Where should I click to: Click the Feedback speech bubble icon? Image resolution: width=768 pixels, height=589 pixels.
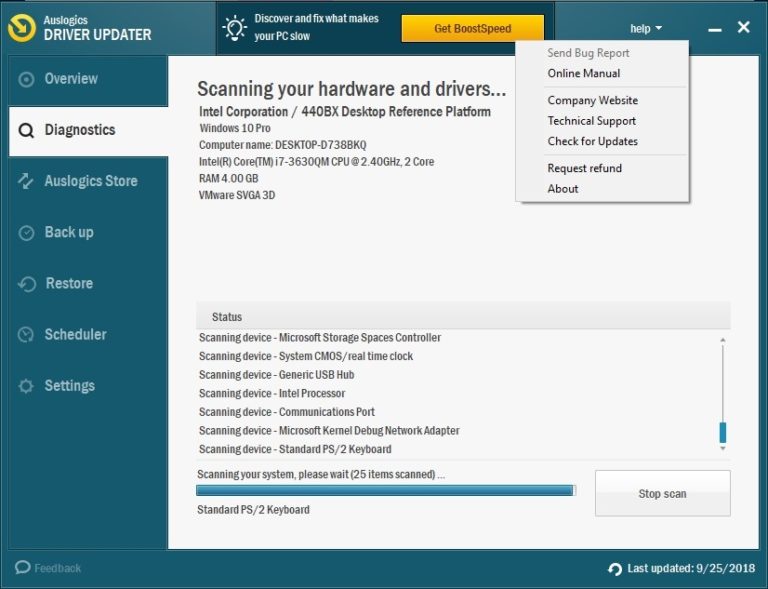(23, 567)
